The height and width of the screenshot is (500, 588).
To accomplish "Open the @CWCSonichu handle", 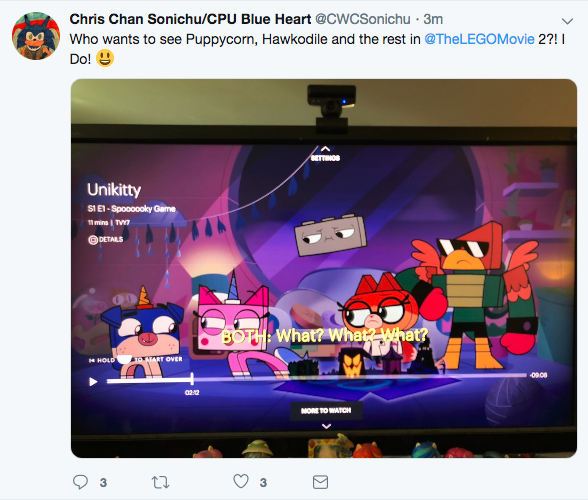I will click(363, 19).
